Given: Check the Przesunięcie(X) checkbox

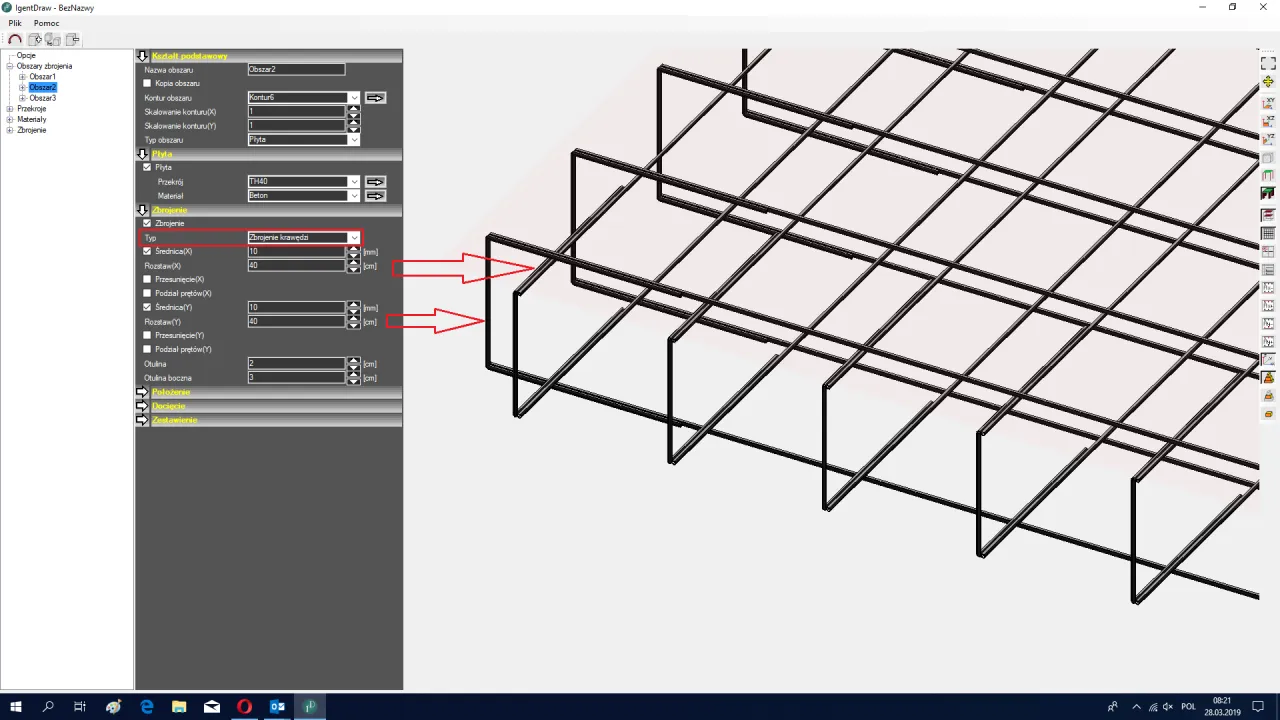Looking at the screenshot, I should pyautogui.click(x=148, y=279).
